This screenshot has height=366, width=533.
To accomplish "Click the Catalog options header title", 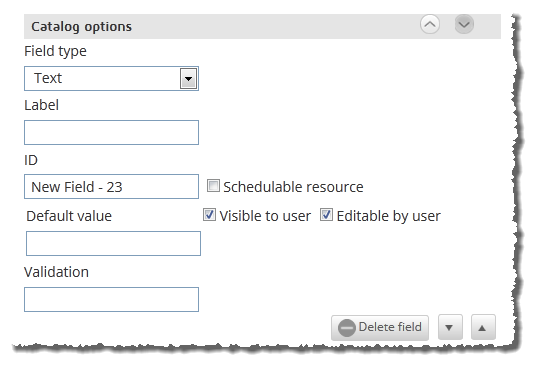I will click(x=81, y=27).
